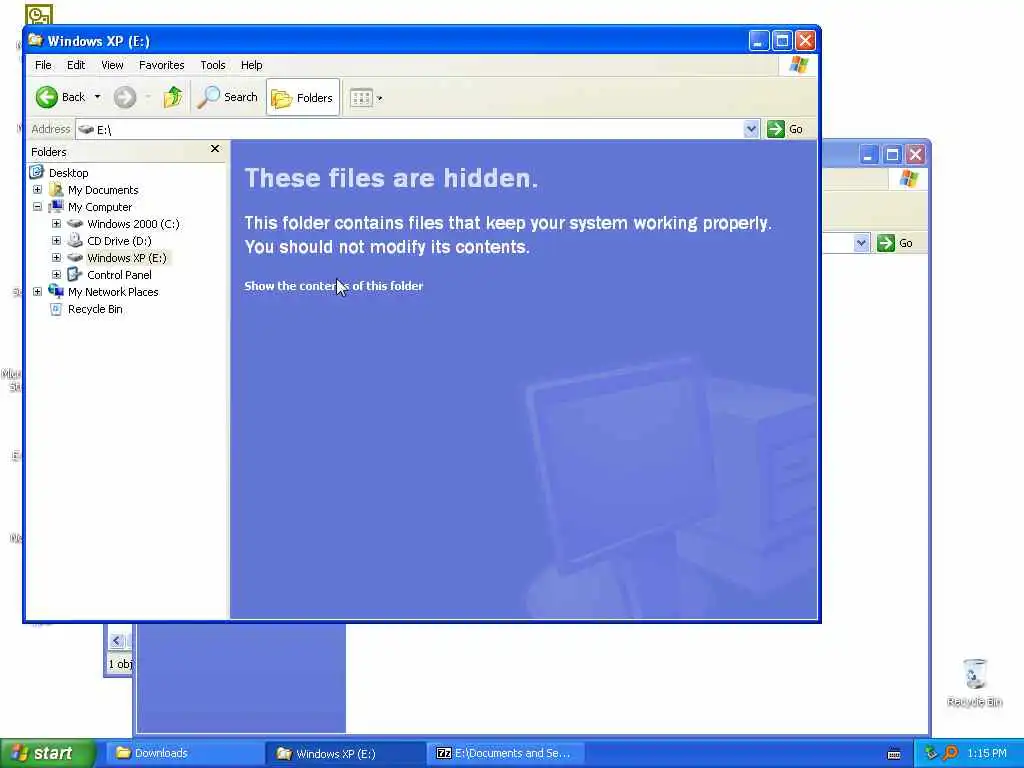Minimize the background Explorer window

point(868,155)
